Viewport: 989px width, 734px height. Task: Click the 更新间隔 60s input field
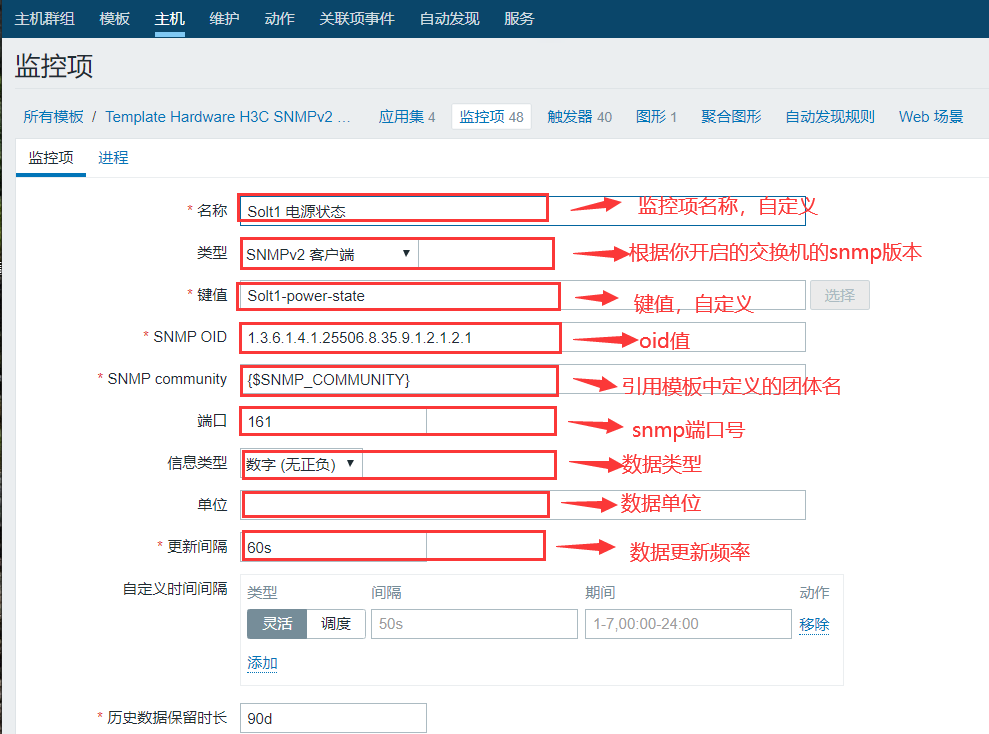pos(333,547)
